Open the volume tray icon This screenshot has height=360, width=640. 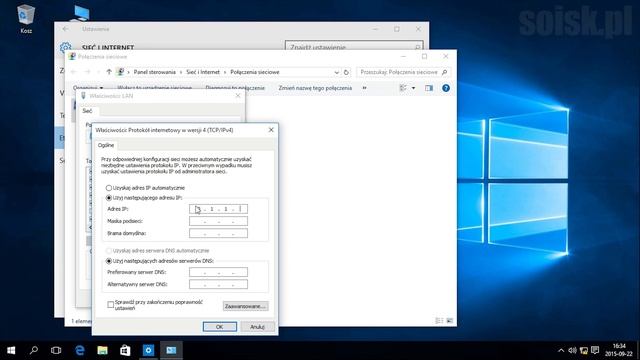(572, 351)
